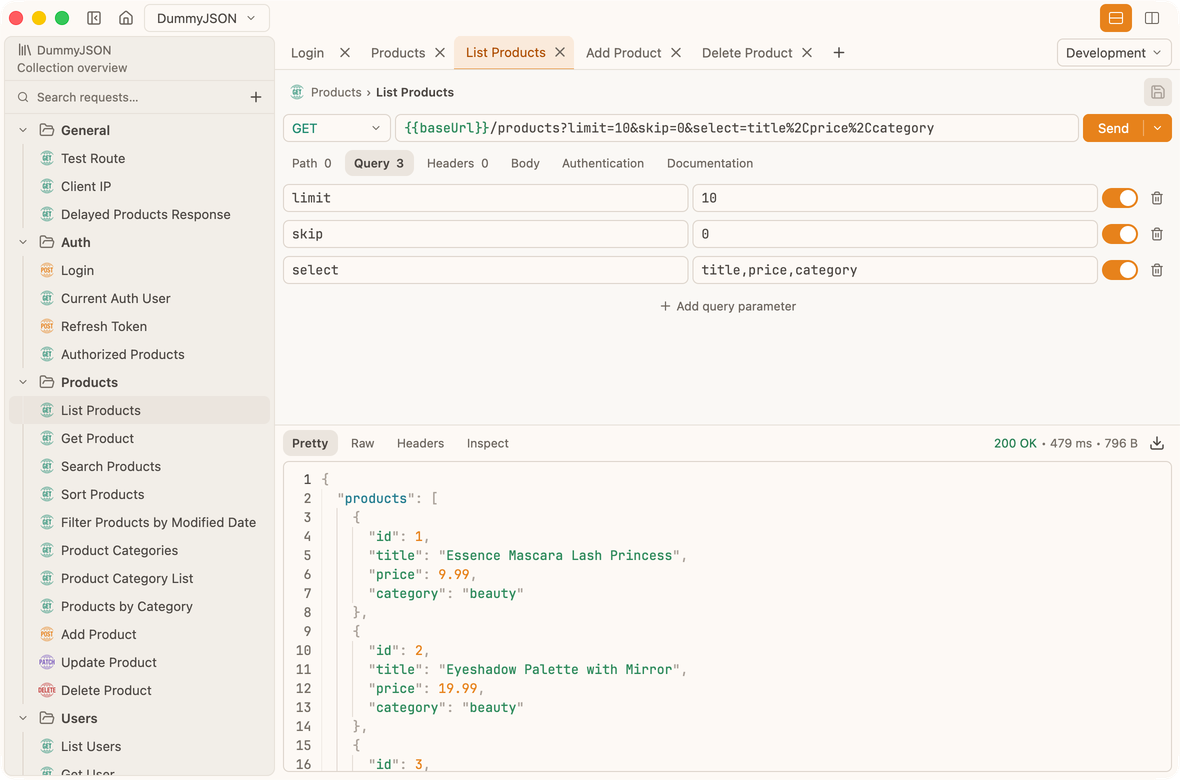Edit the limit parameter name field
1180x780 pixels.
tap(485, 198)
